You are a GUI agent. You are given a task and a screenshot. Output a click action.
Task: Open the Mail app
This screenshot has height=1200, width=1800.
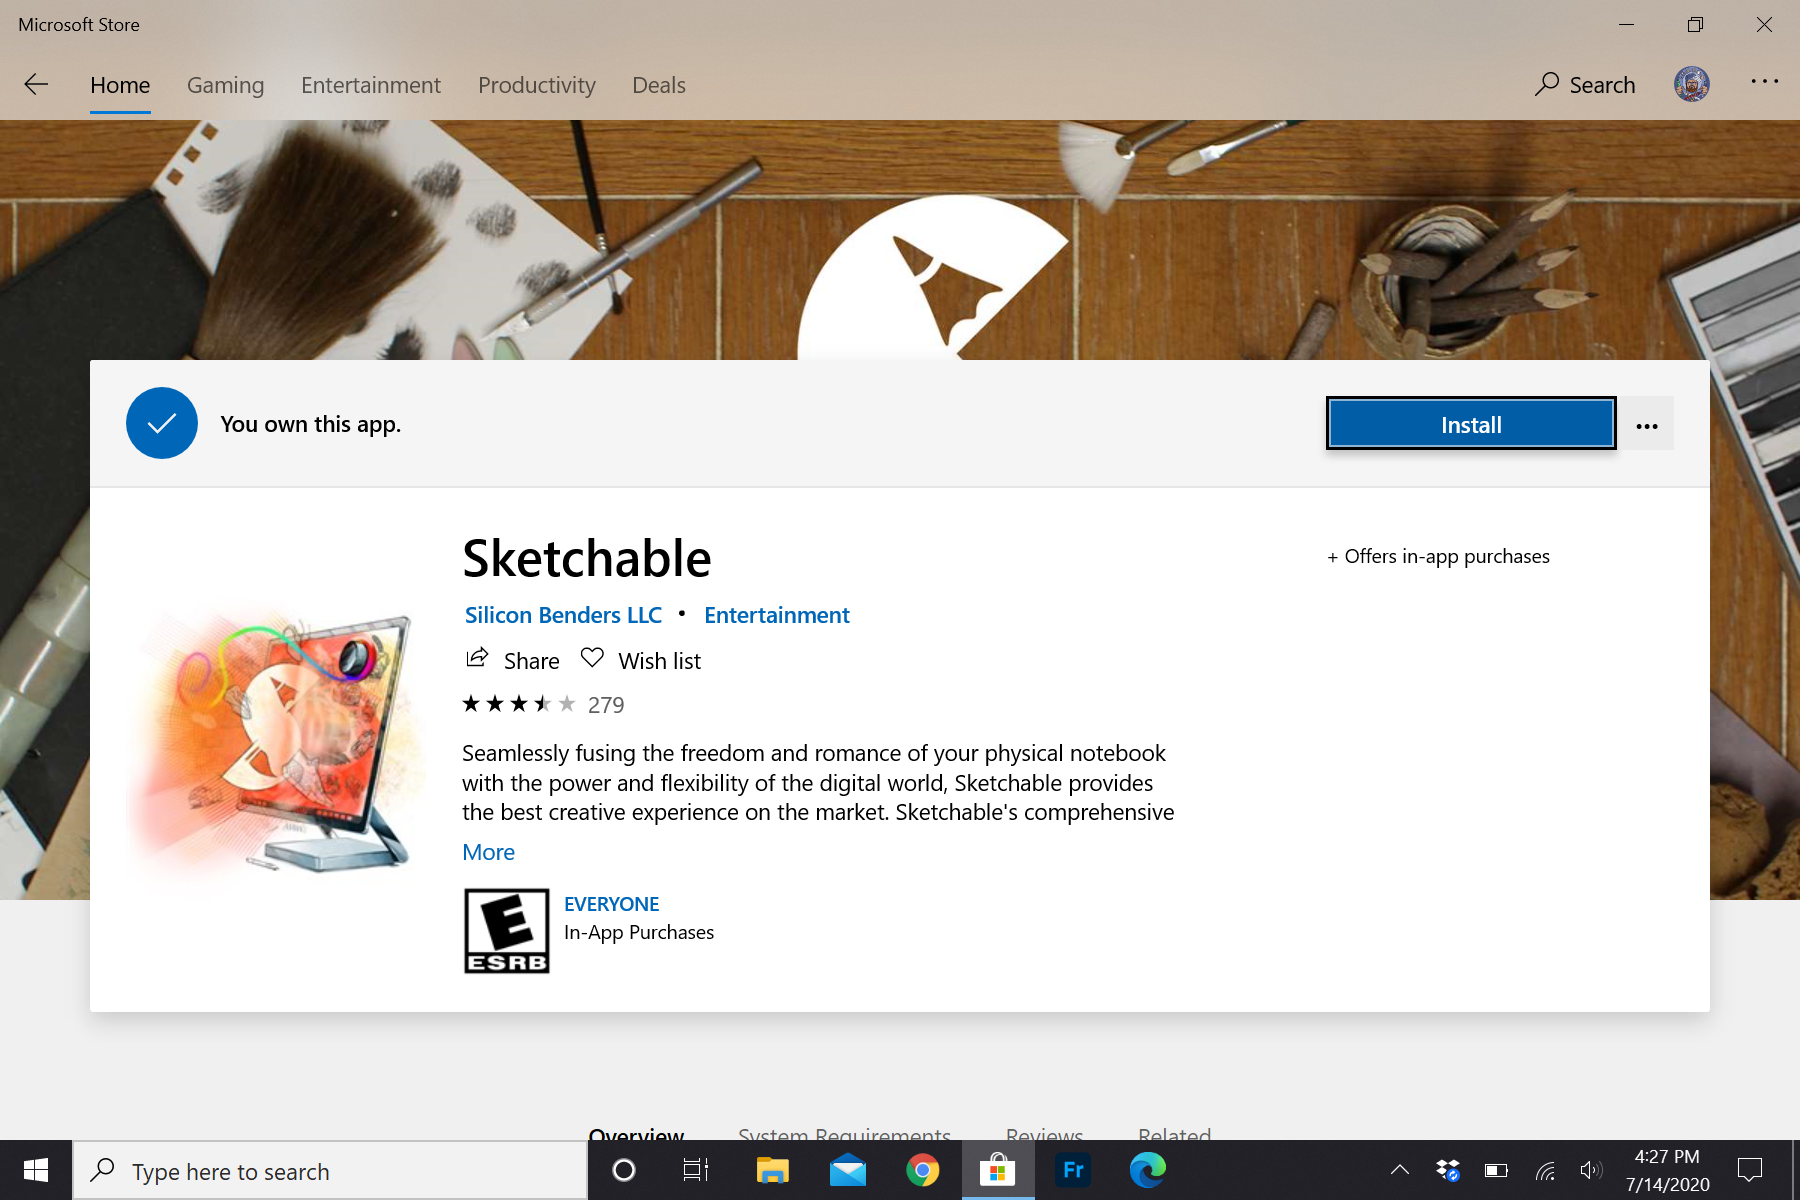pos(848,1170)
